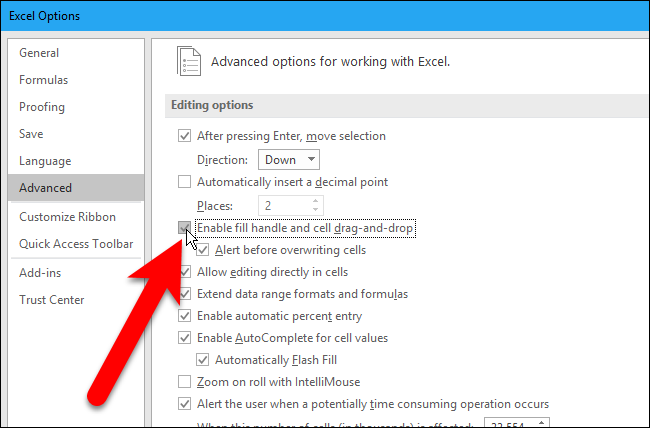Screen dimensions: 650x428
Task: Uncheck Enable fill handle and cell drag-and-drop
Action: (x=184, y=229)
